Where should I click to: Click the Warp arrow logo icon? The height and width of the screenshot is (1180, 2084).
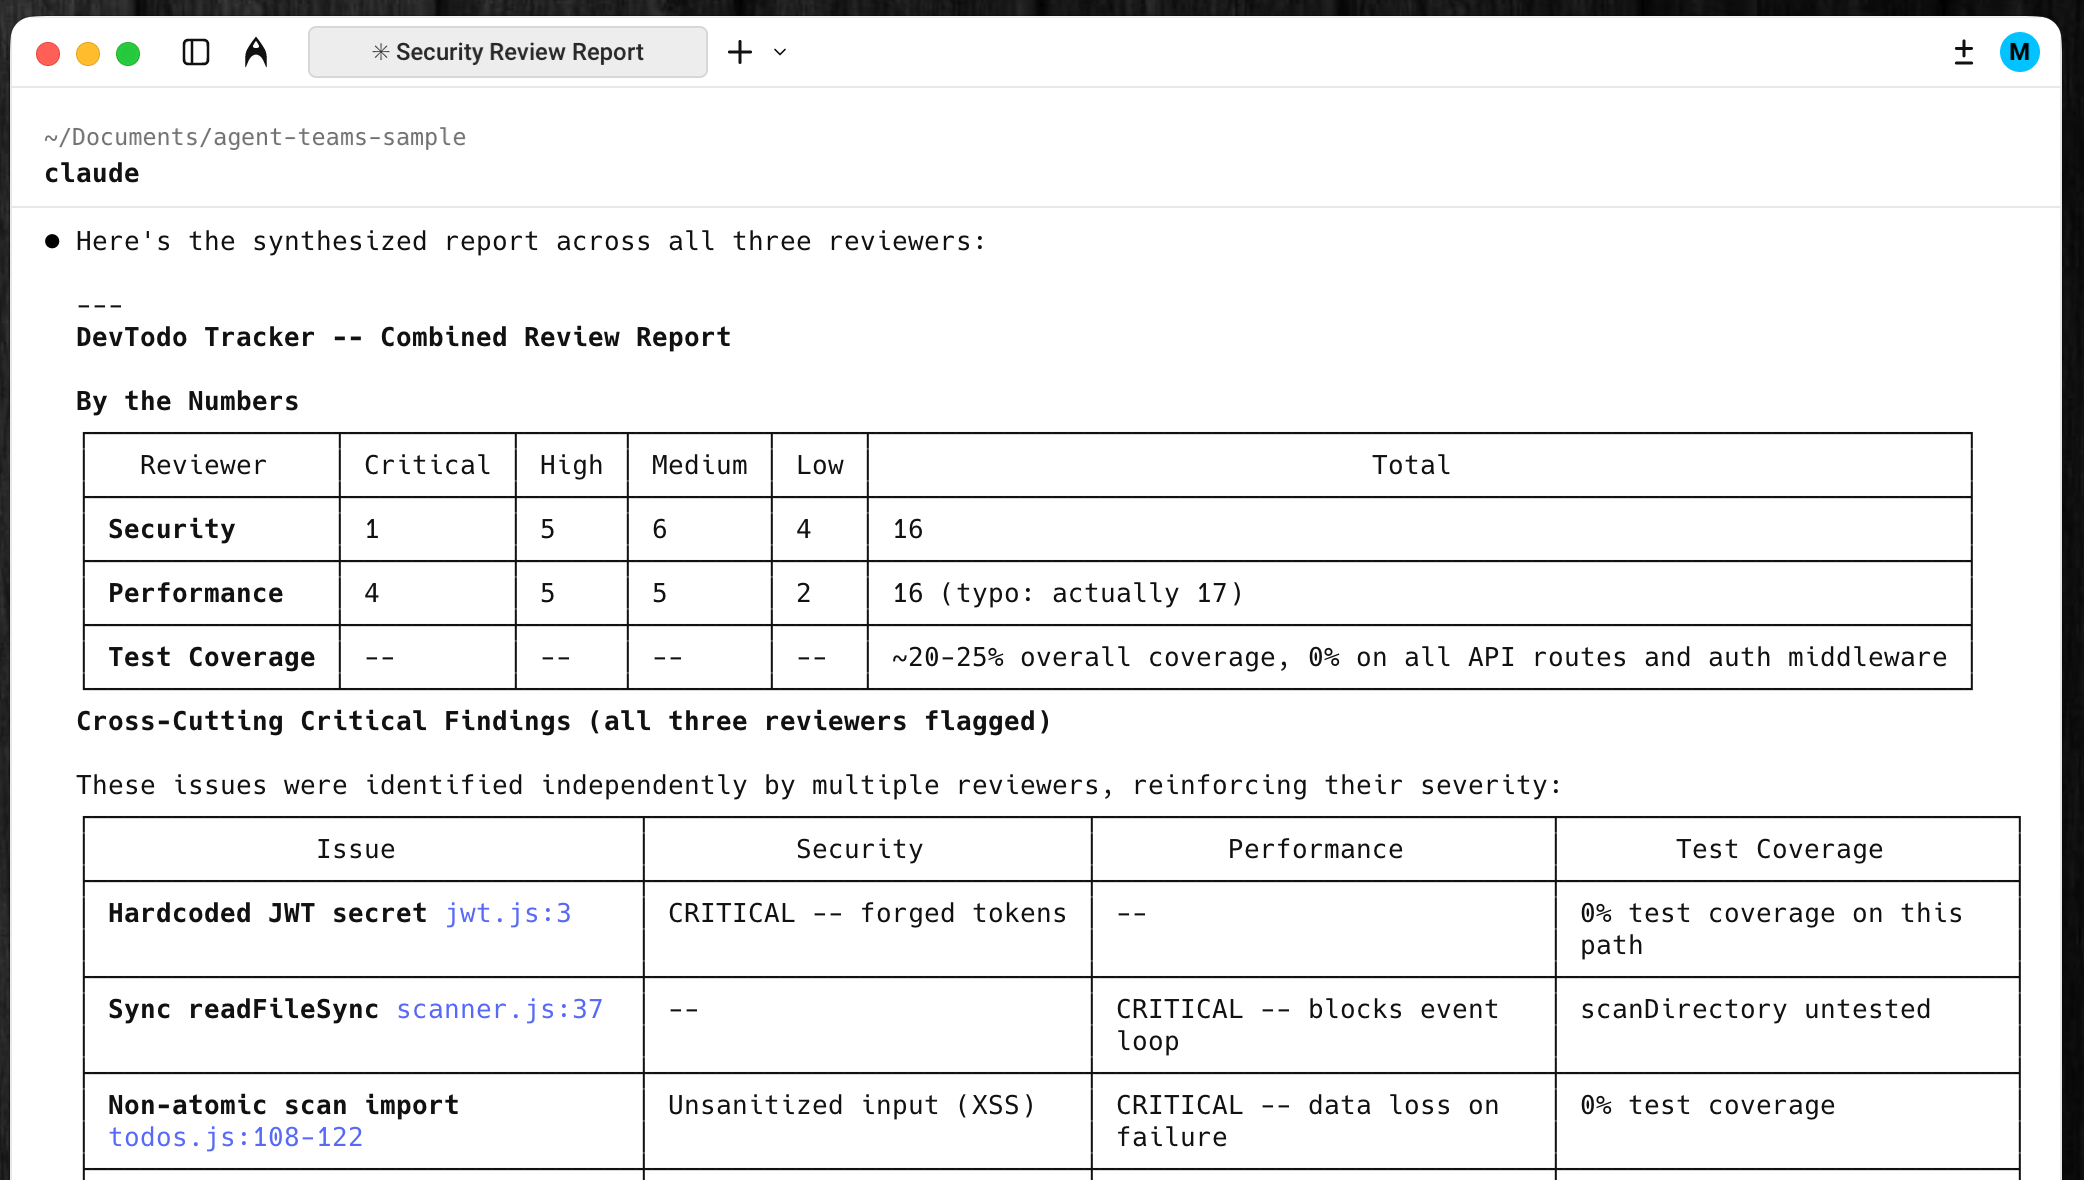256,51
